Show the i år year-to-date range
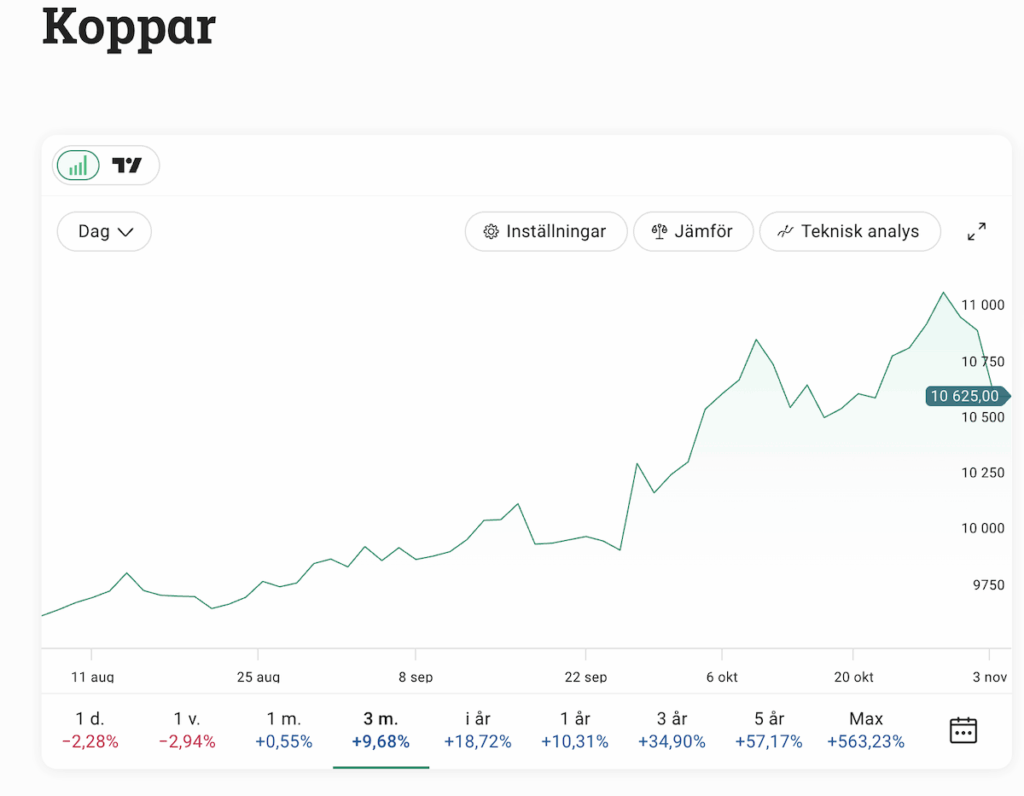The height and width of the screenshot is (796, 1024). tap(478, 730)
